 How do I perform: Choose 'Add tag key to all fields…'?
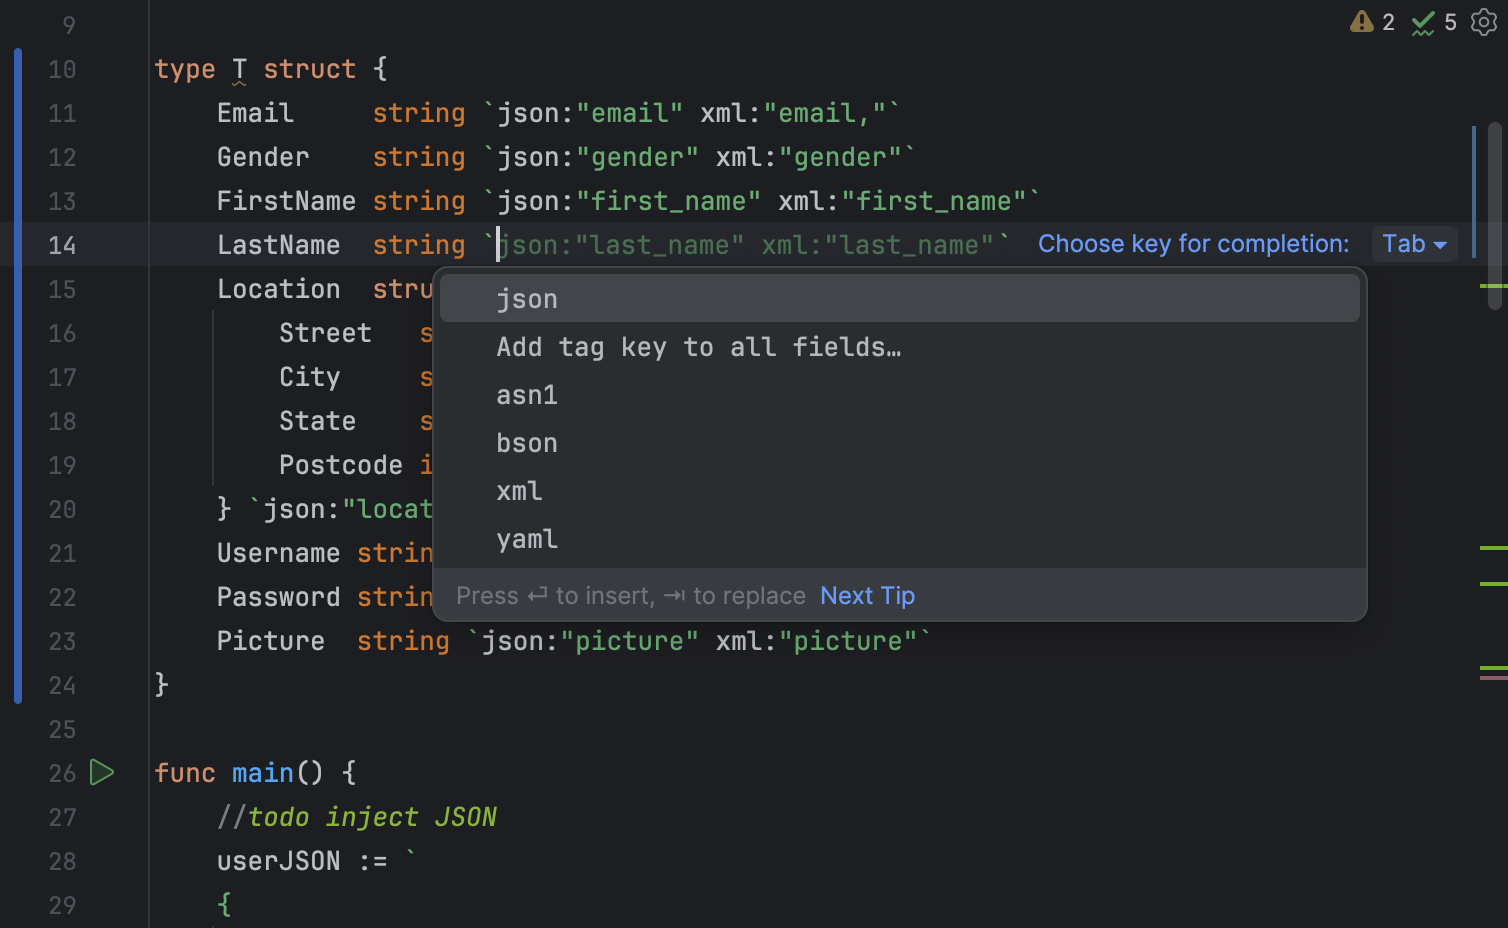point(698,347)
